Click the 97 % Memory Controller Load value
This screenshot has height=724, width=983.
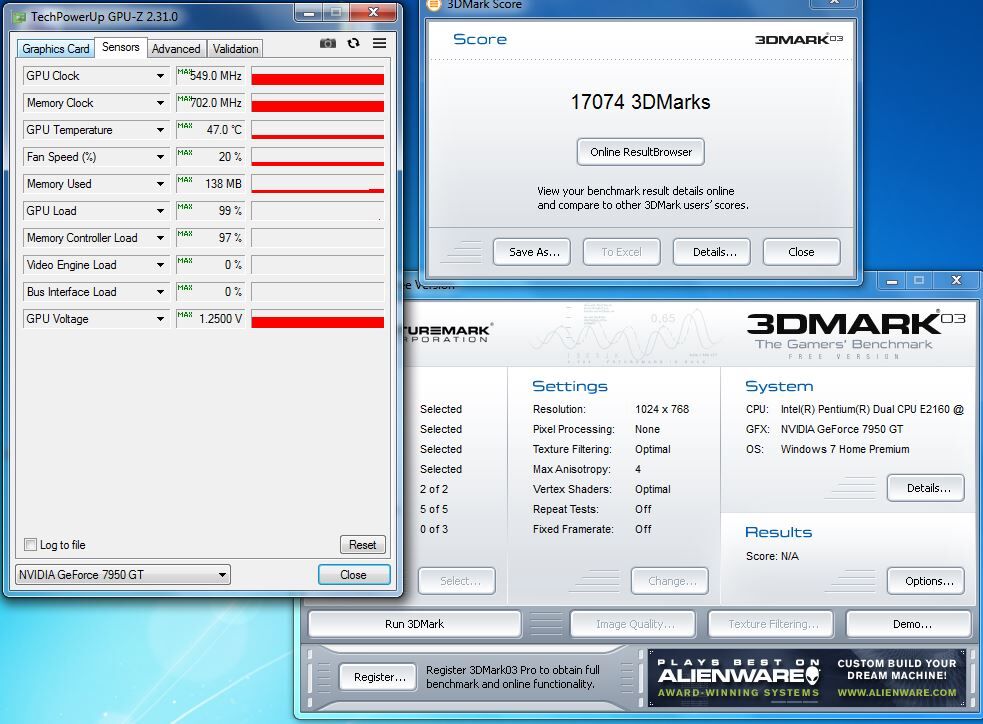point(230,238)
